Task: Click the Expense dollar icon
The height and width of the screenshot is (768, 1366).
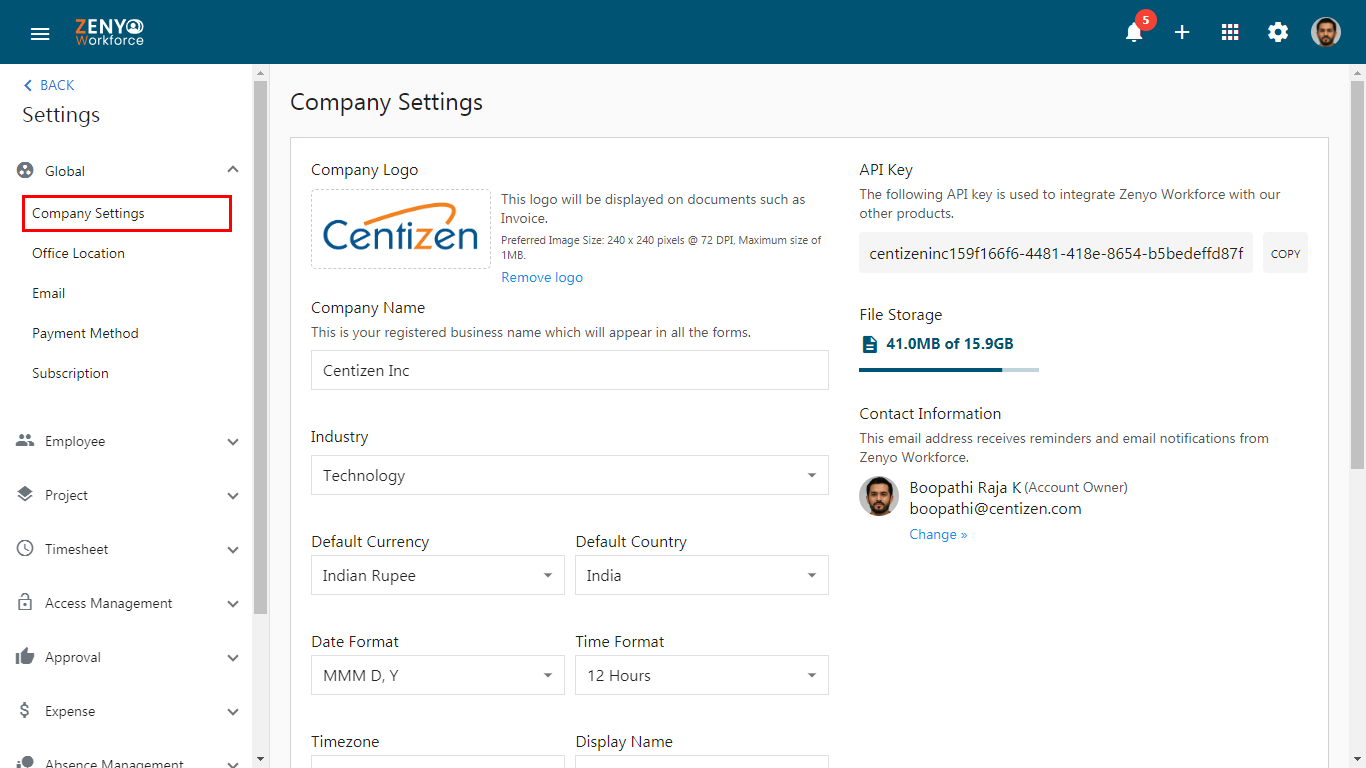Action: coord(25,711)
